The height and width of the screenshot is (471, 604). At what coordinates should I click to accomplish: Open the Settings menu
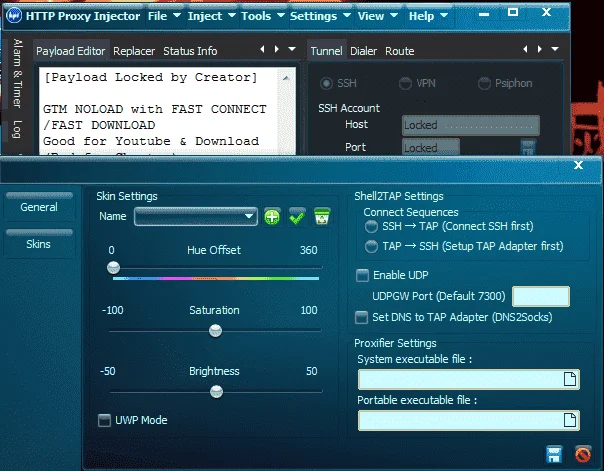pyautogui.click(x=320, y=16)
